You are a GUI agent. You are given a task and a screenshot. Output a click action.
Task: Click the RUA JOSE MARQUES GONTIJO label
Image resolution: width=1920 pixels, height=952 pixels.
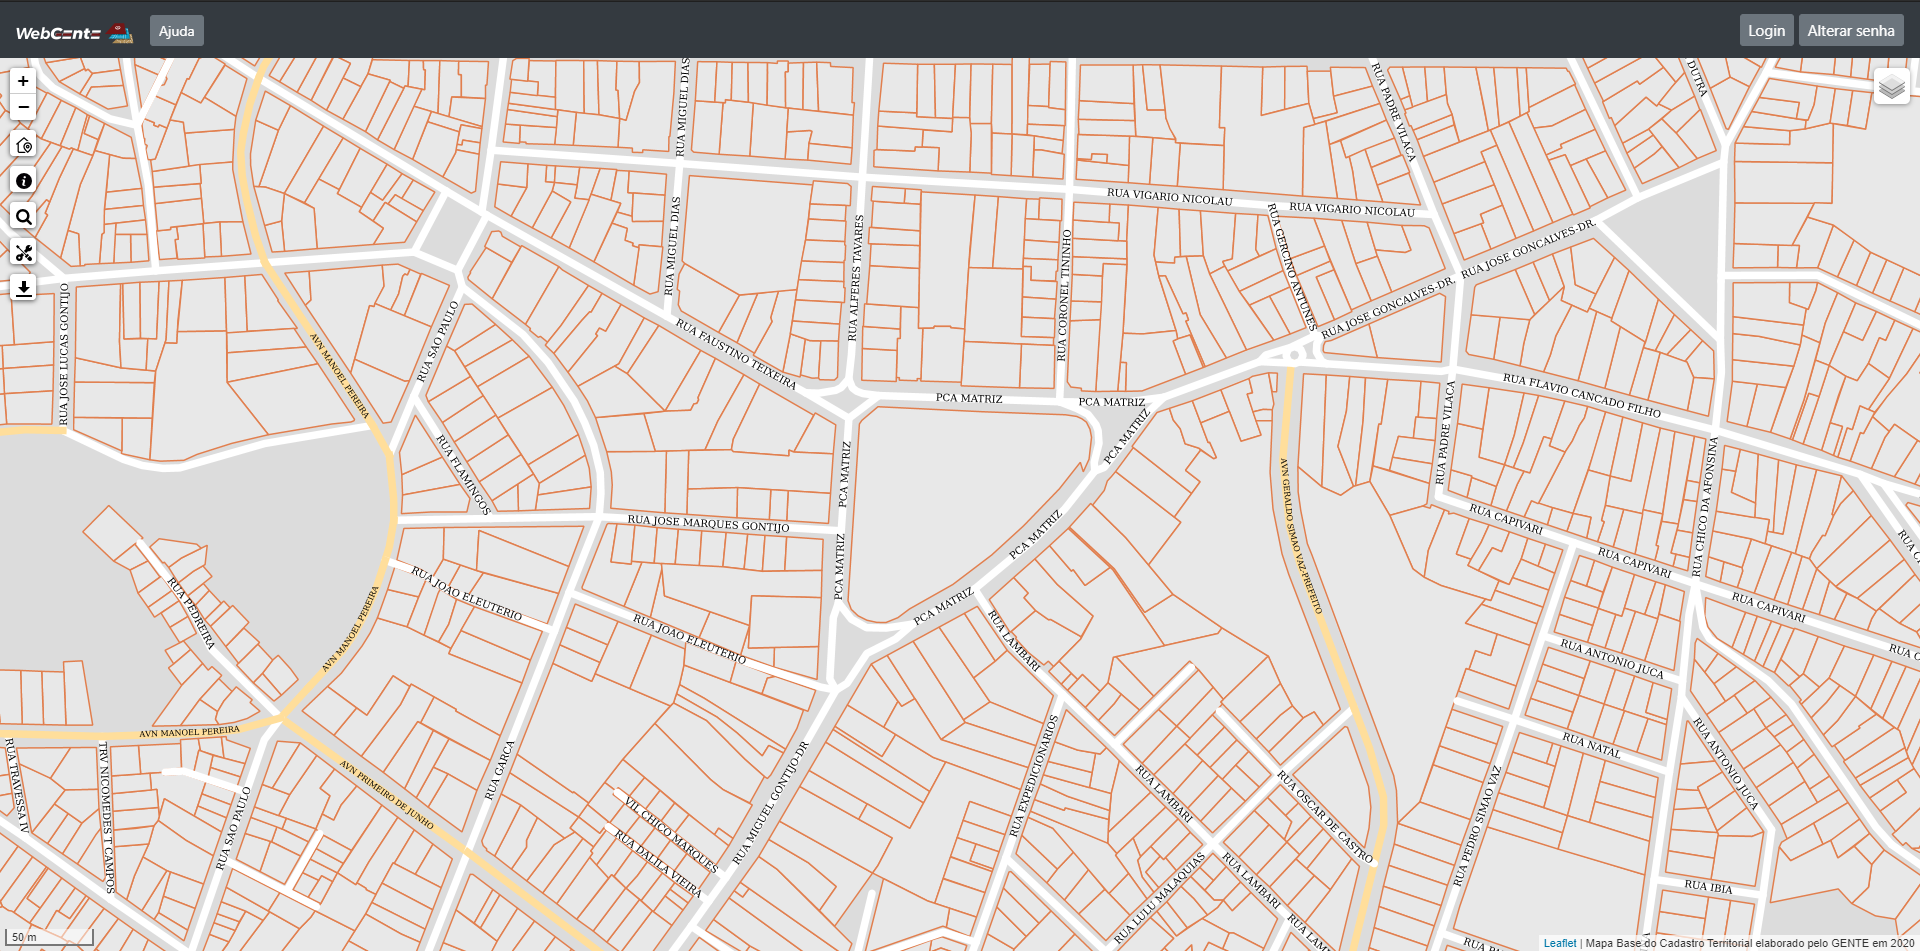pyautogui.click(x=708, y=523)
